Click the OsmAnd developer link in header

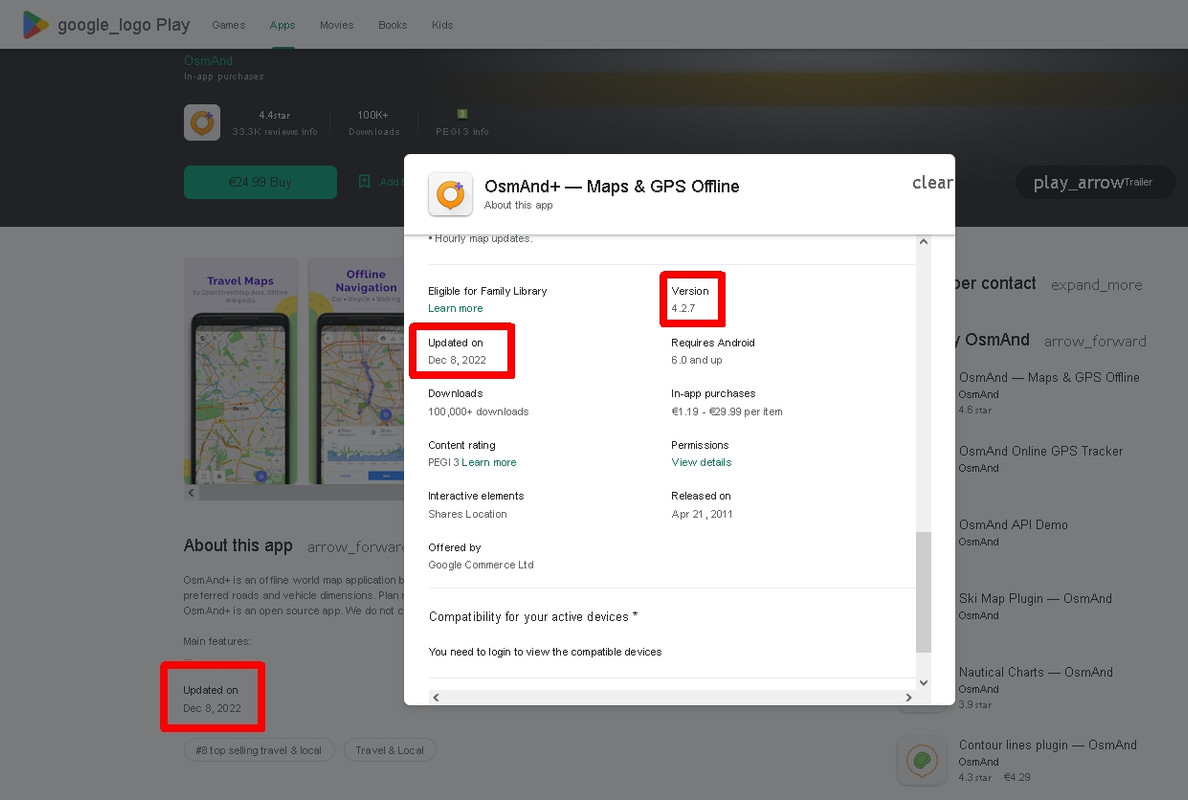tap(208, 61)
